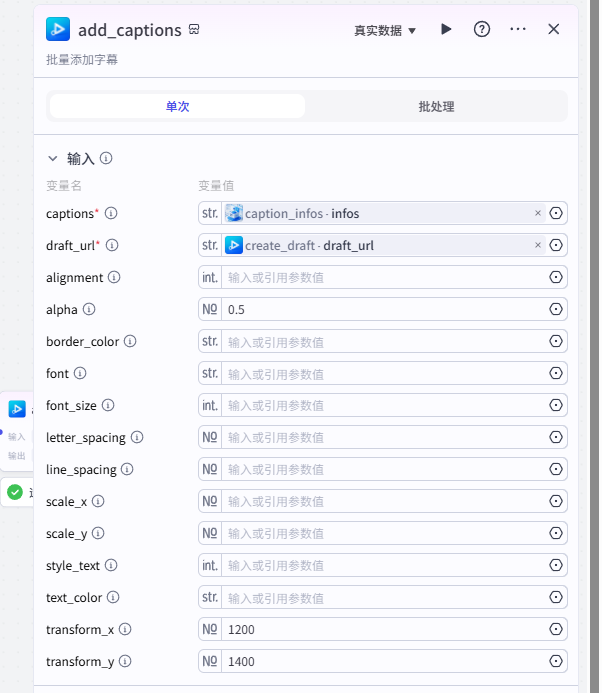The image size is (602, 693).
Task: Open variable reference picker for letter_spacing
Action: (x=556, y=437)
